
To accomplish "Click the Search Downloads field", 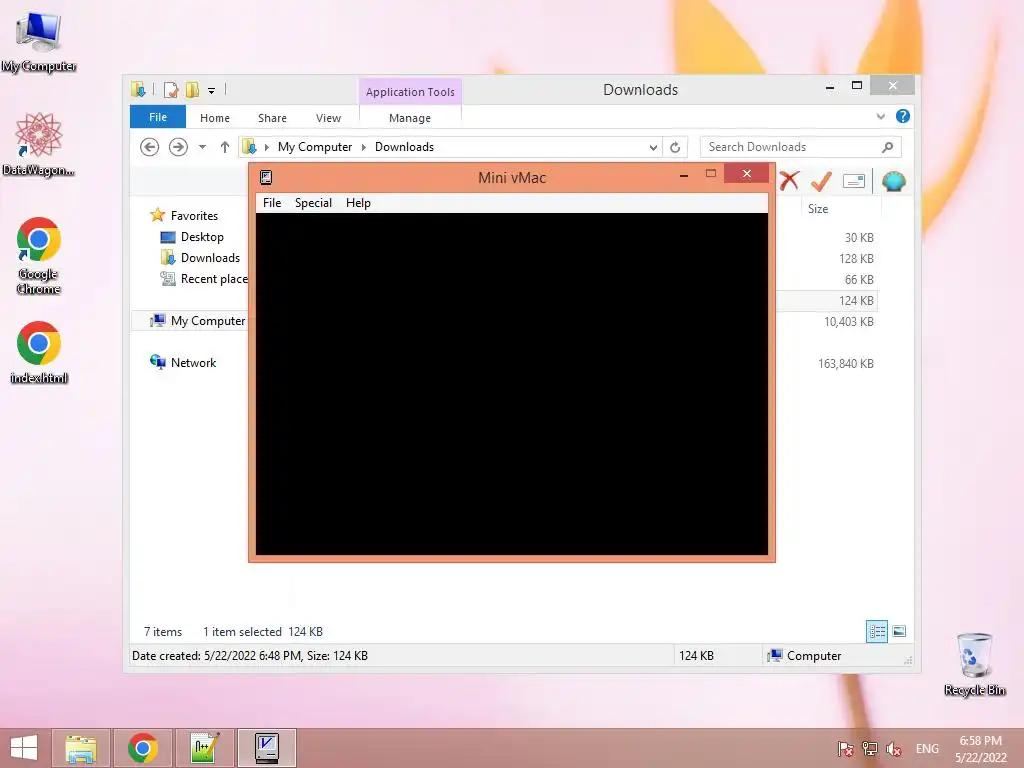I will (x=801, y=147).
